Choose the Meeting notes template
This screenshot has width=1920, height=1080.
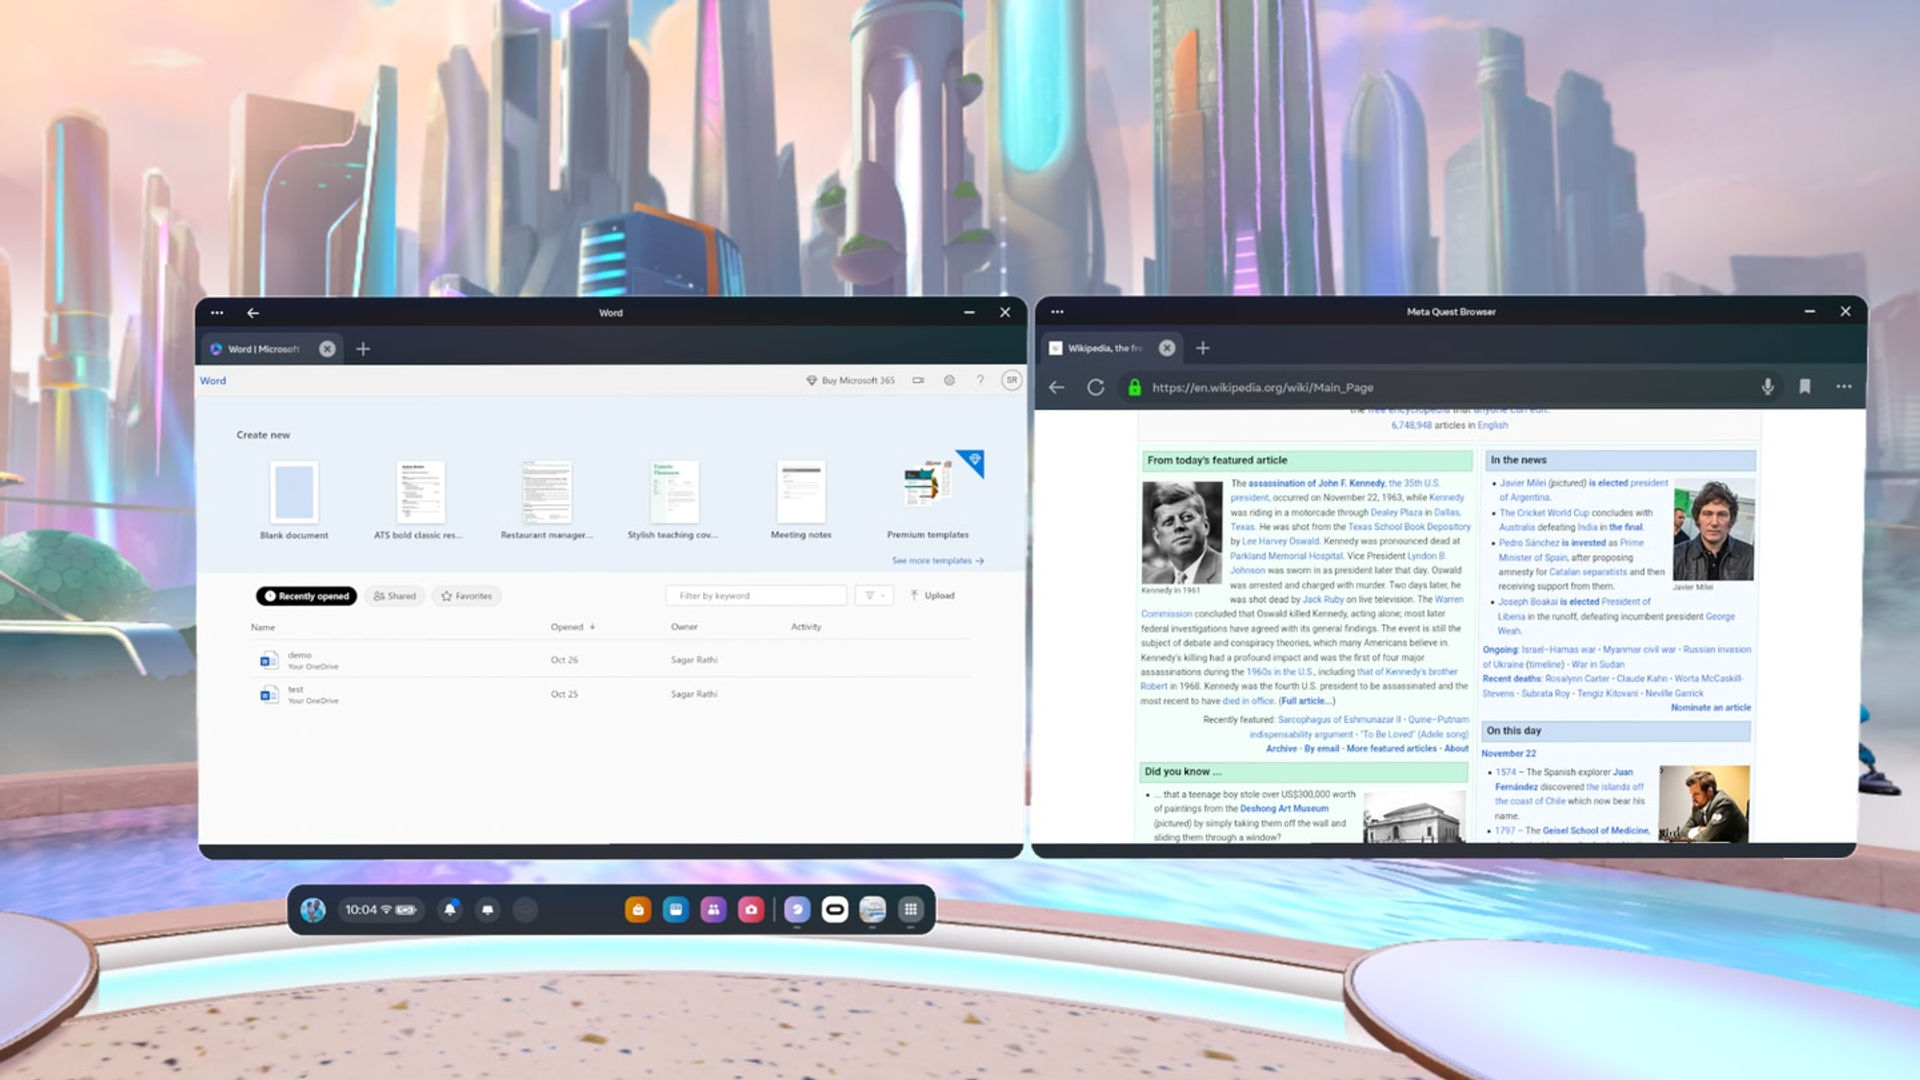point(801,501)
